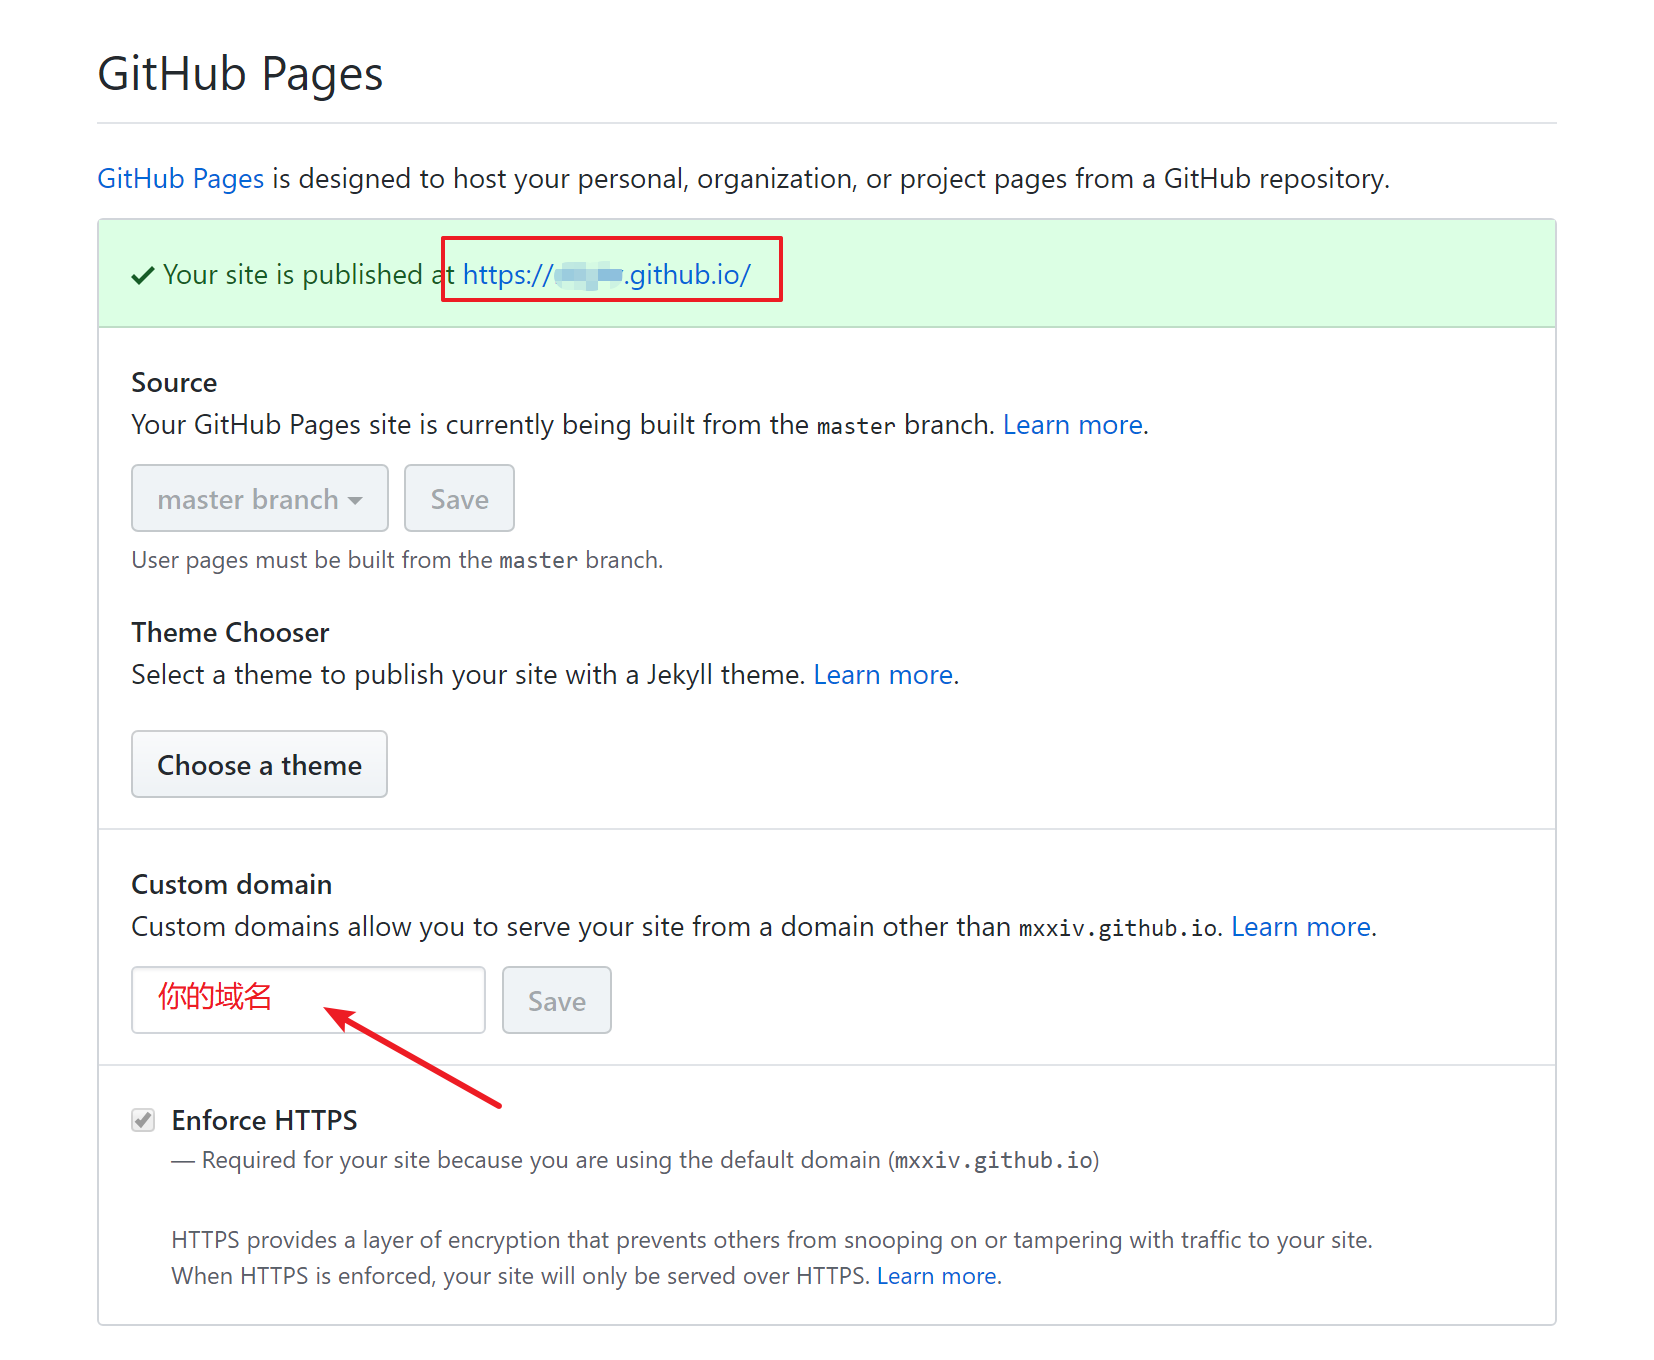
Task: Click Save button next to custom domain
Action: point(557,1000)
